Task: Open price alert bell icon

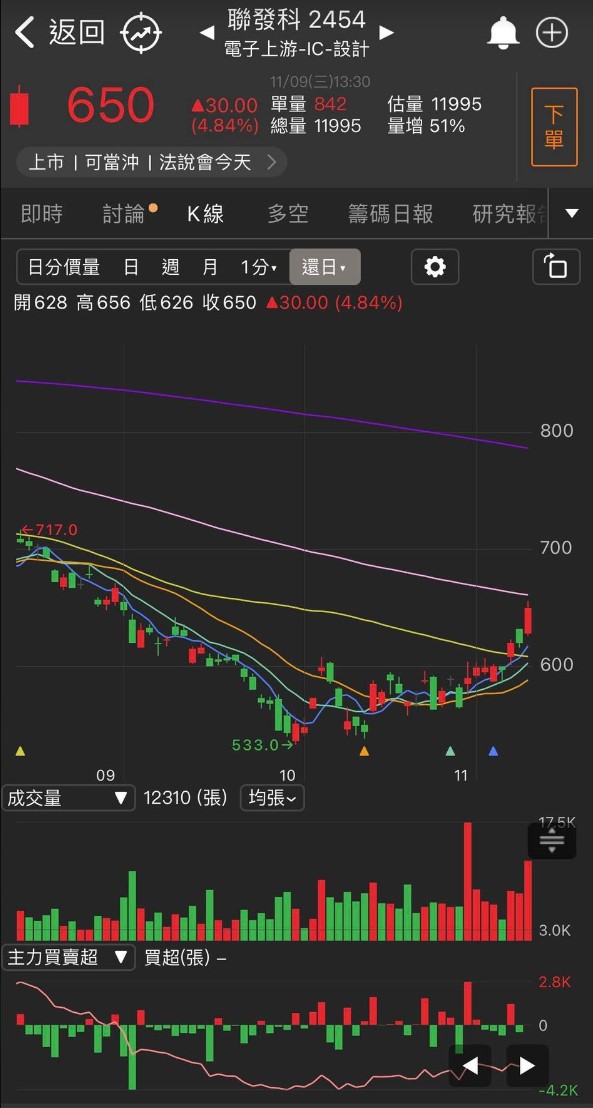Action: tap(503, 33)
